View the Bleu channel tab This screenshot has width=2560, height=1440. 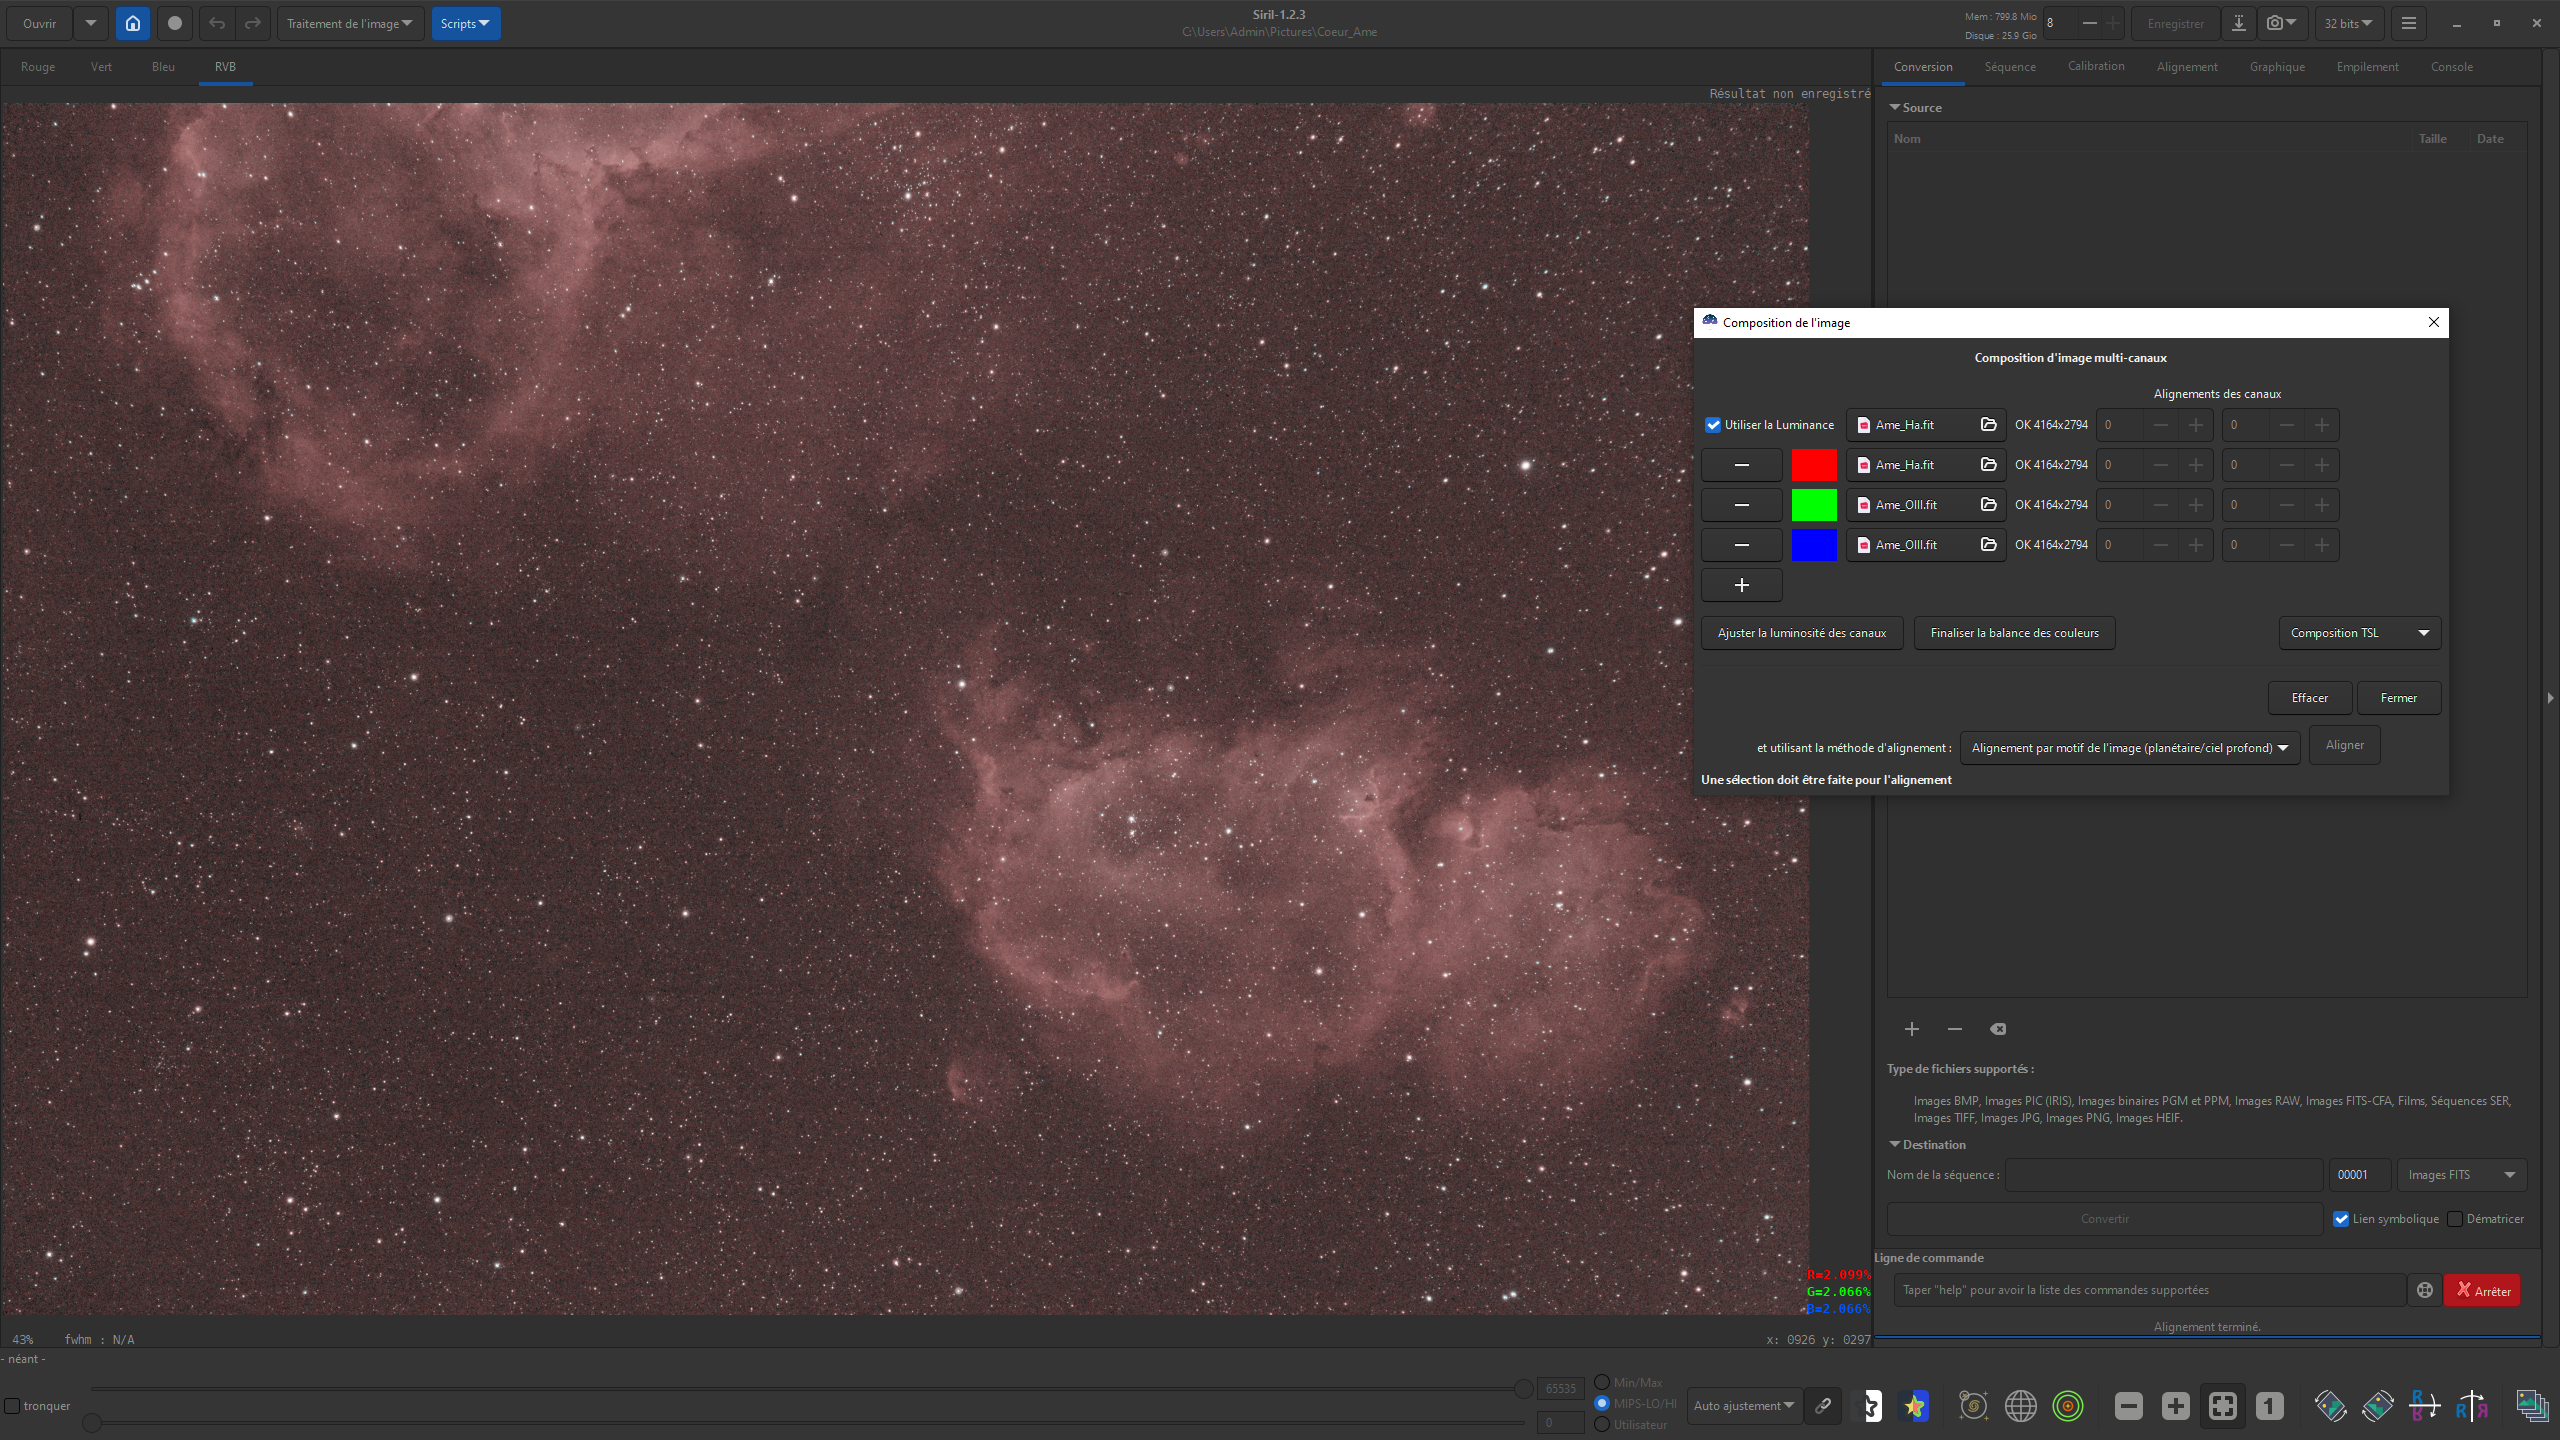click(163, 67)
